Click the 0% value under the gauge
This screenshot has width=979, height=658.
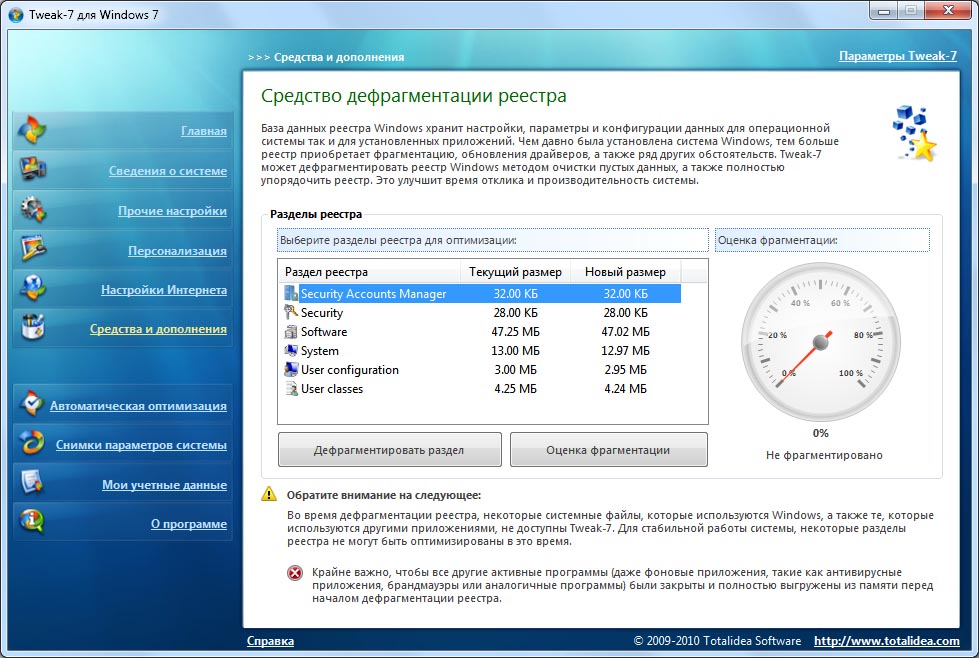tap(820, 433)
